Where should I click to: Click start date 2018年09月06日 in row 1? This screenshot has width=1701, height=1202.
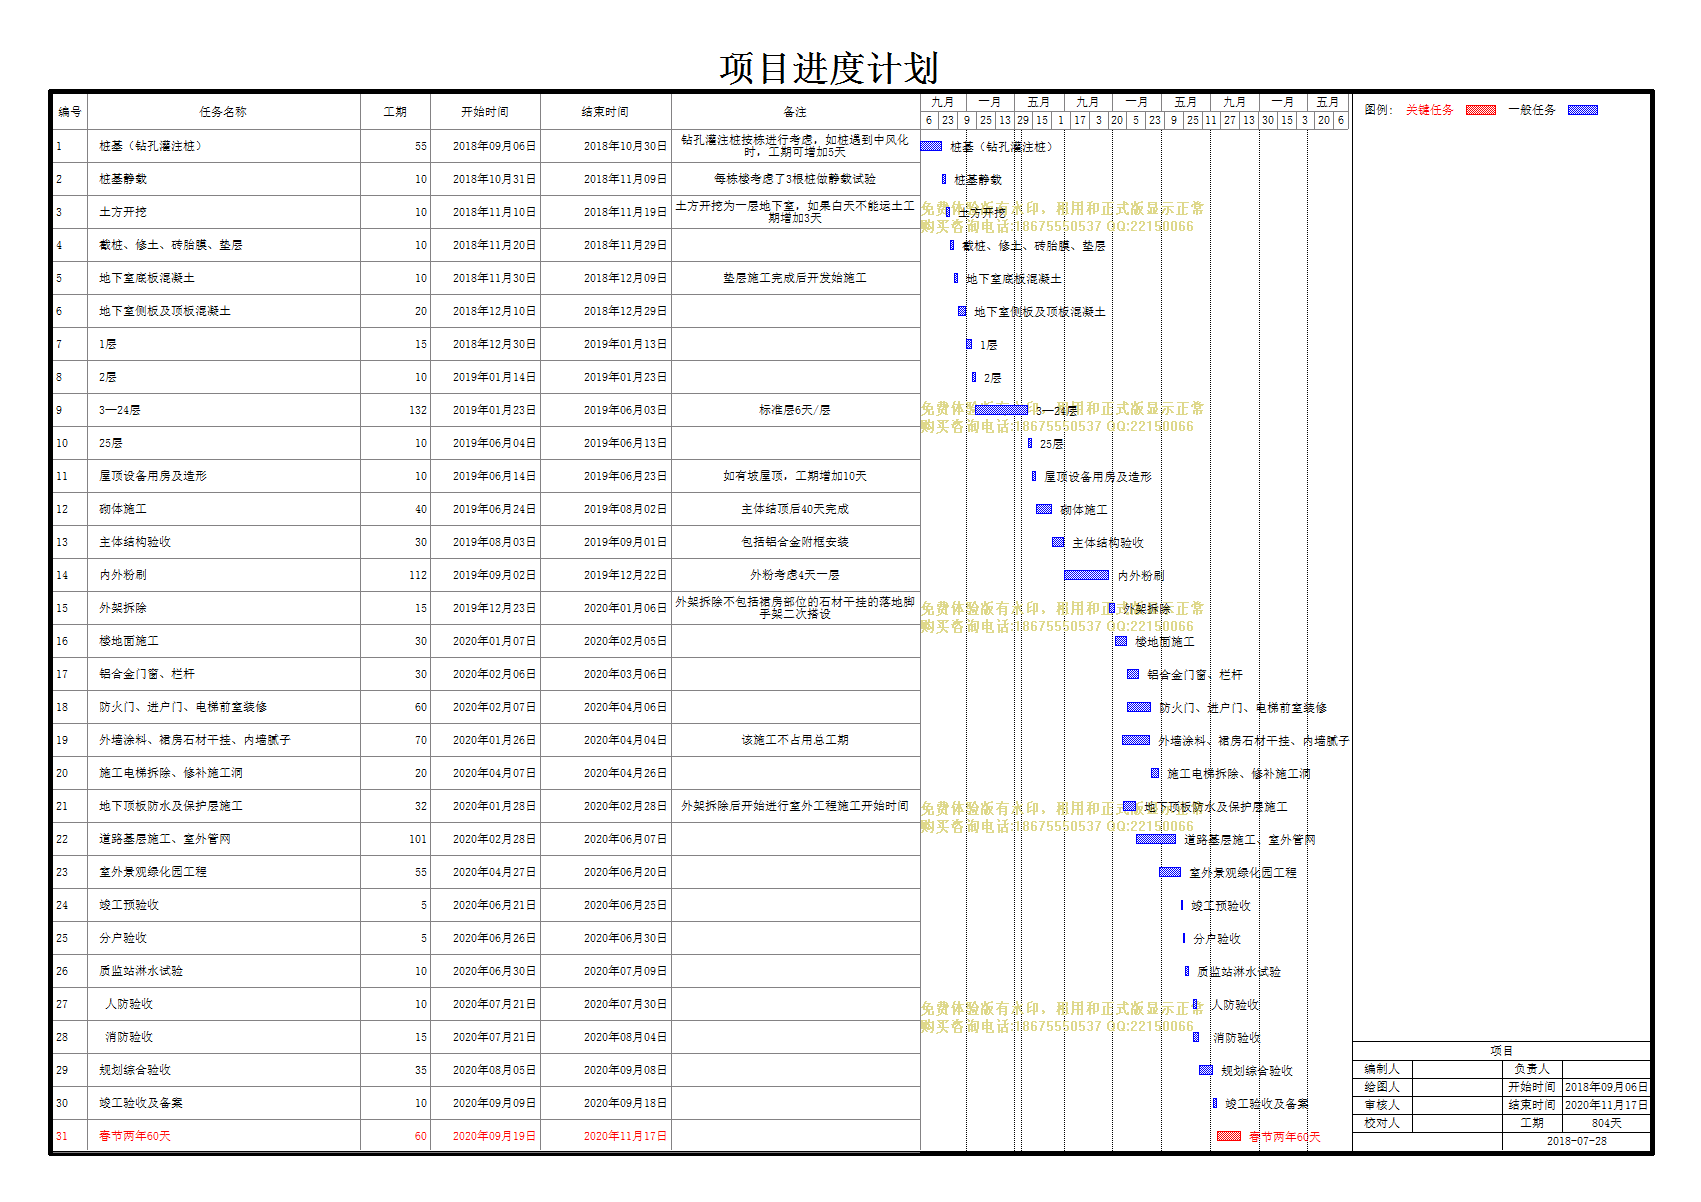coord(494,146)
